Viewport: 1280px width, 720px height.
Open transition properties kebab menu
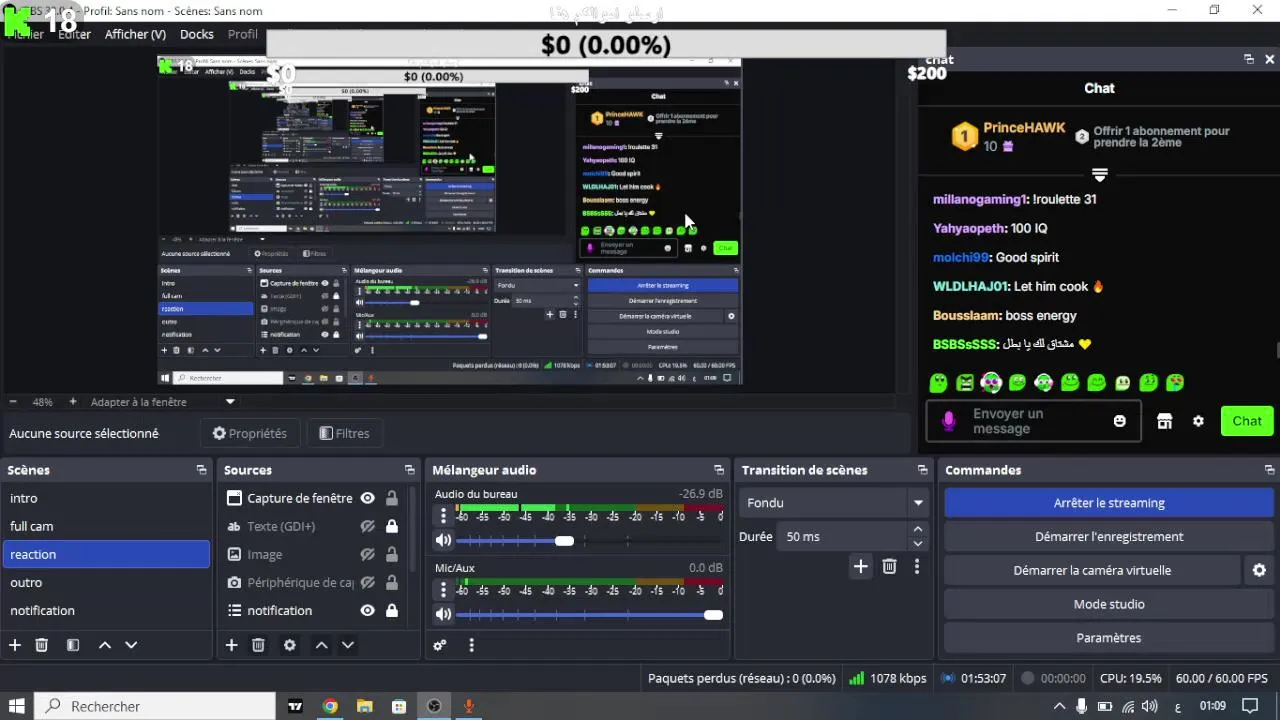917,567
